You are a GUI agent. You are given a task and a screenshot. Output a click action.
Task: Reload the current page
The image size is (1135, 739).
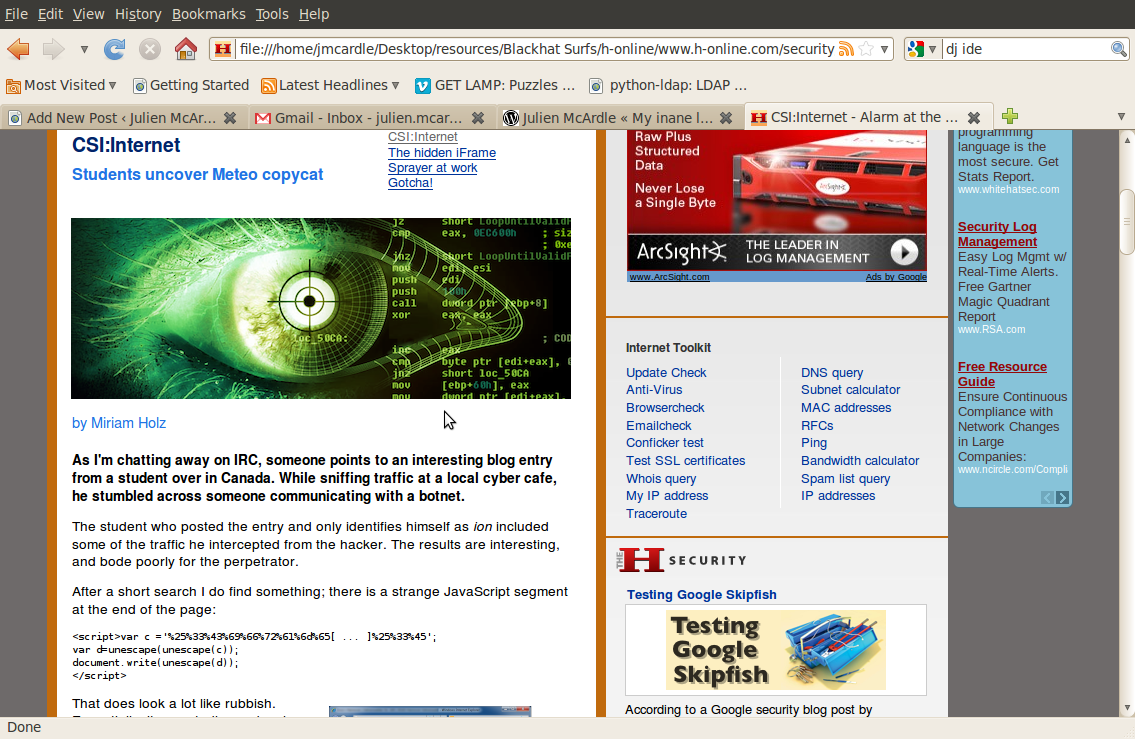(x=114, y=49)
